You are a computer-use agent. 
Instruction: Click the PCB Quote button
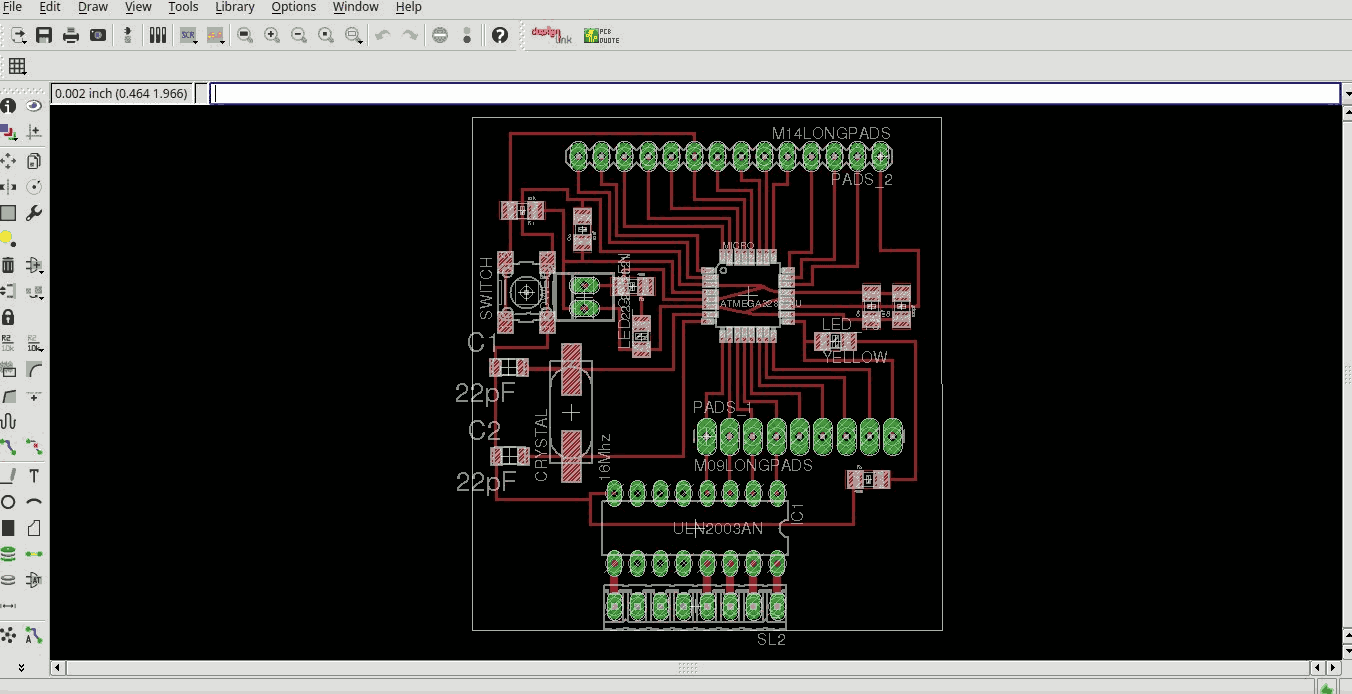602,35
